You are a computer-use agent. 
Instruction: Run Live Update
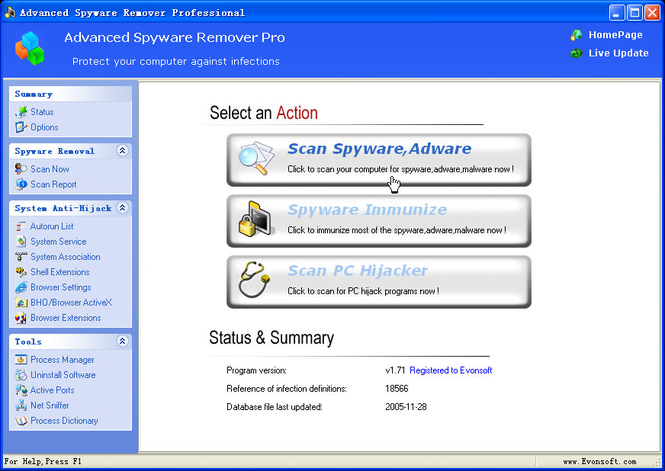[x=618, y=53]
